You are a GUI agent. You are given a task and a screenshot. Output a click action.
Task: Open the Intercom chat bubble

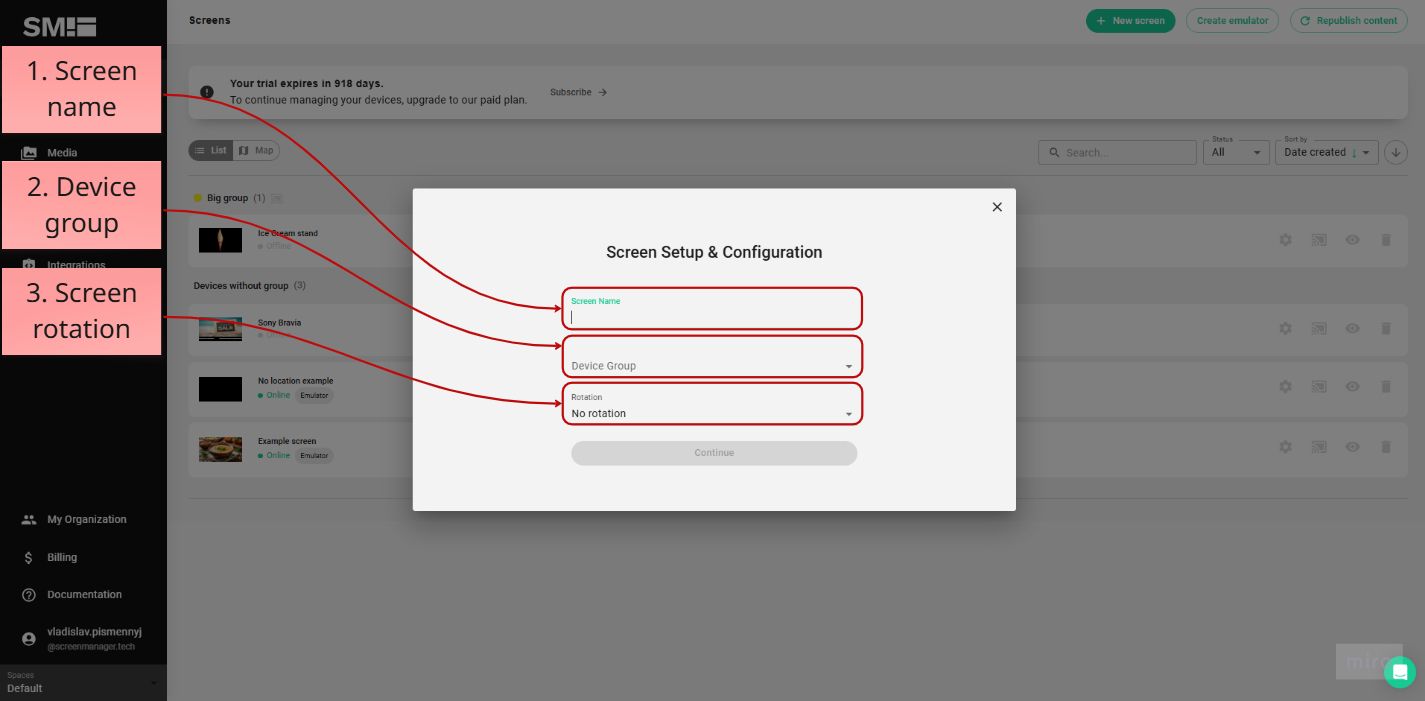(1400, 673)
